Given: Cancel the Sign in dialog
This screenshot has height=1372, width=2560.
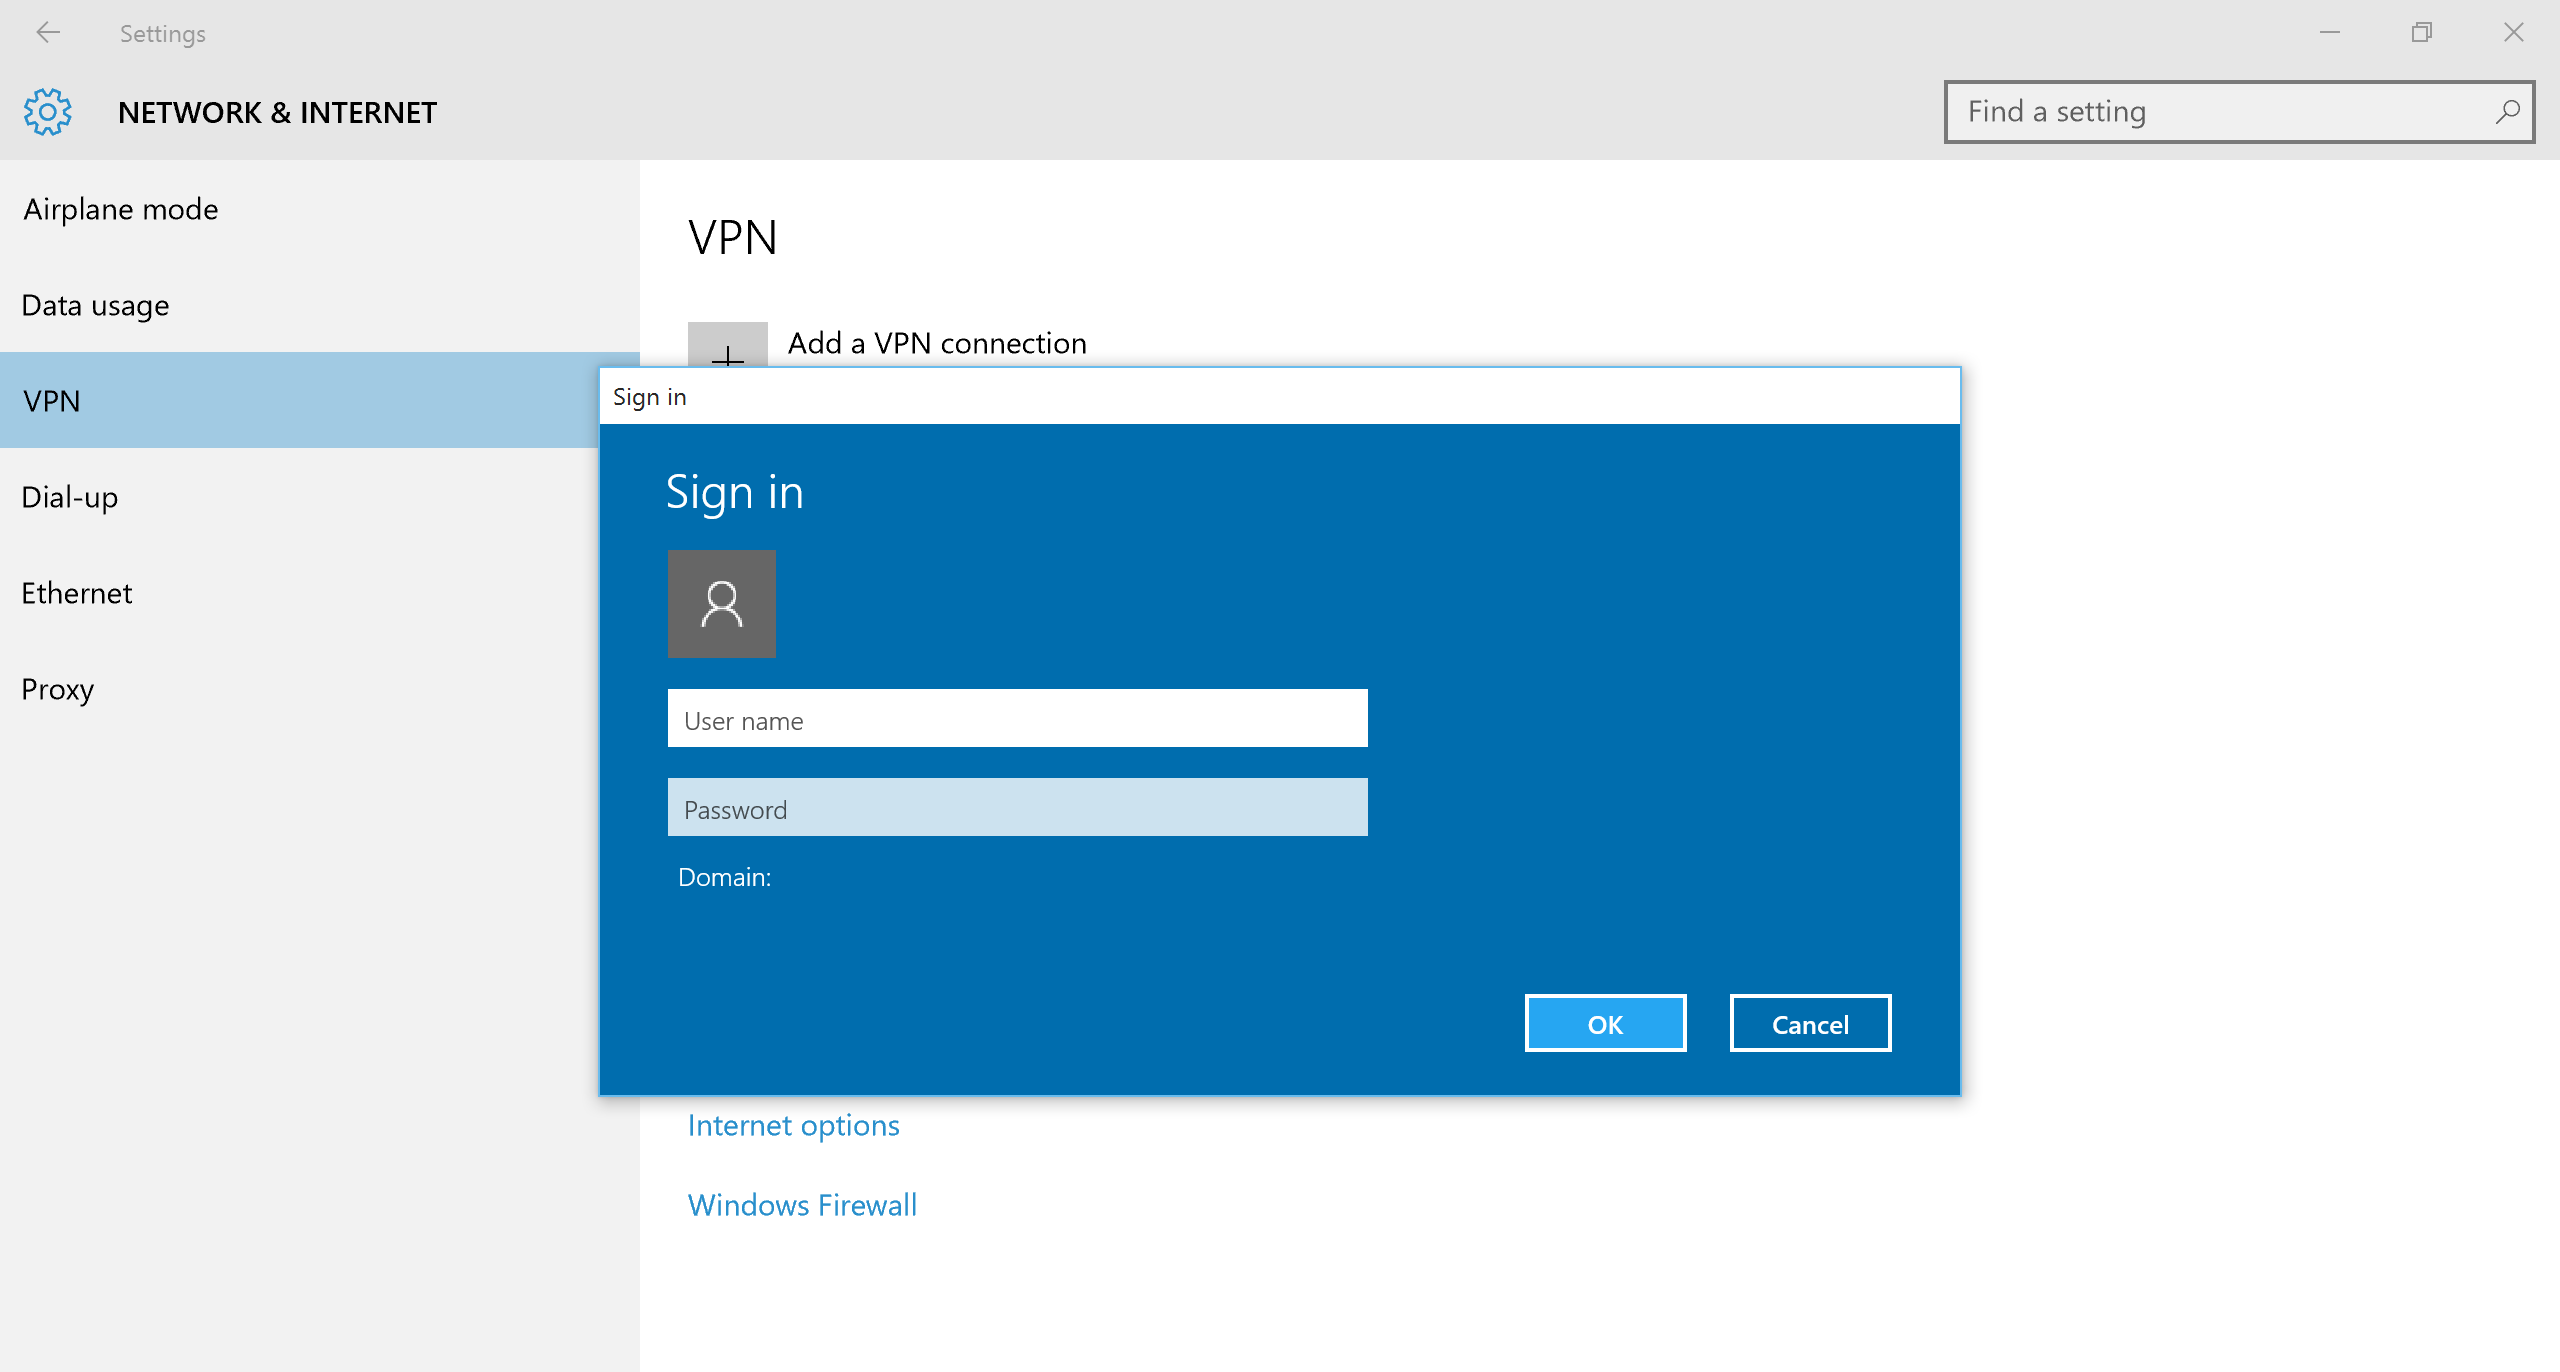Looking at the screenshot, I should pyautogui.click(x=1810, y=1023).
